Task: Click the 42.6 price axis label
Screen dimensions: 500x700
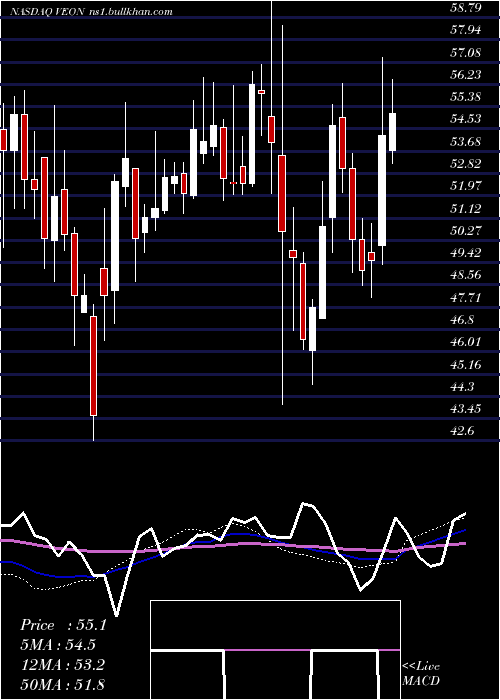Action: (x=462, y=431)
